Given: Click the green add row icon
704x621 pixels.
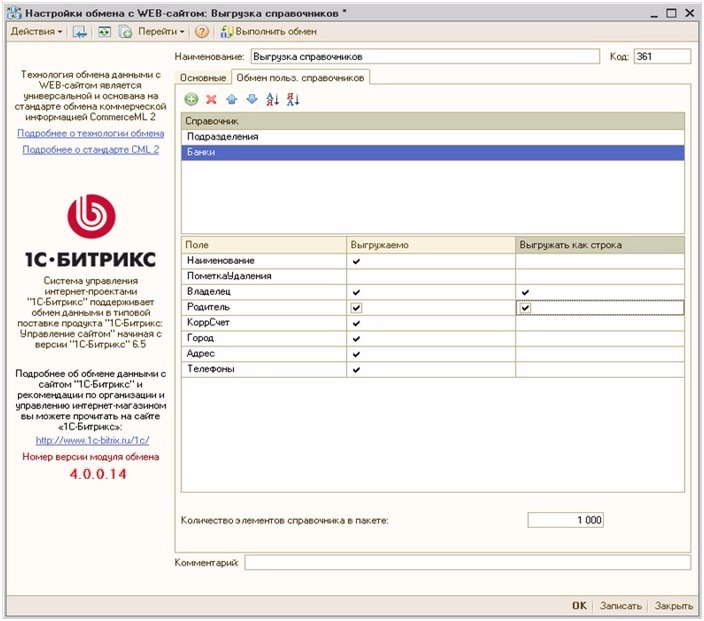Looking at the screenshot, I should coord(192,99).
